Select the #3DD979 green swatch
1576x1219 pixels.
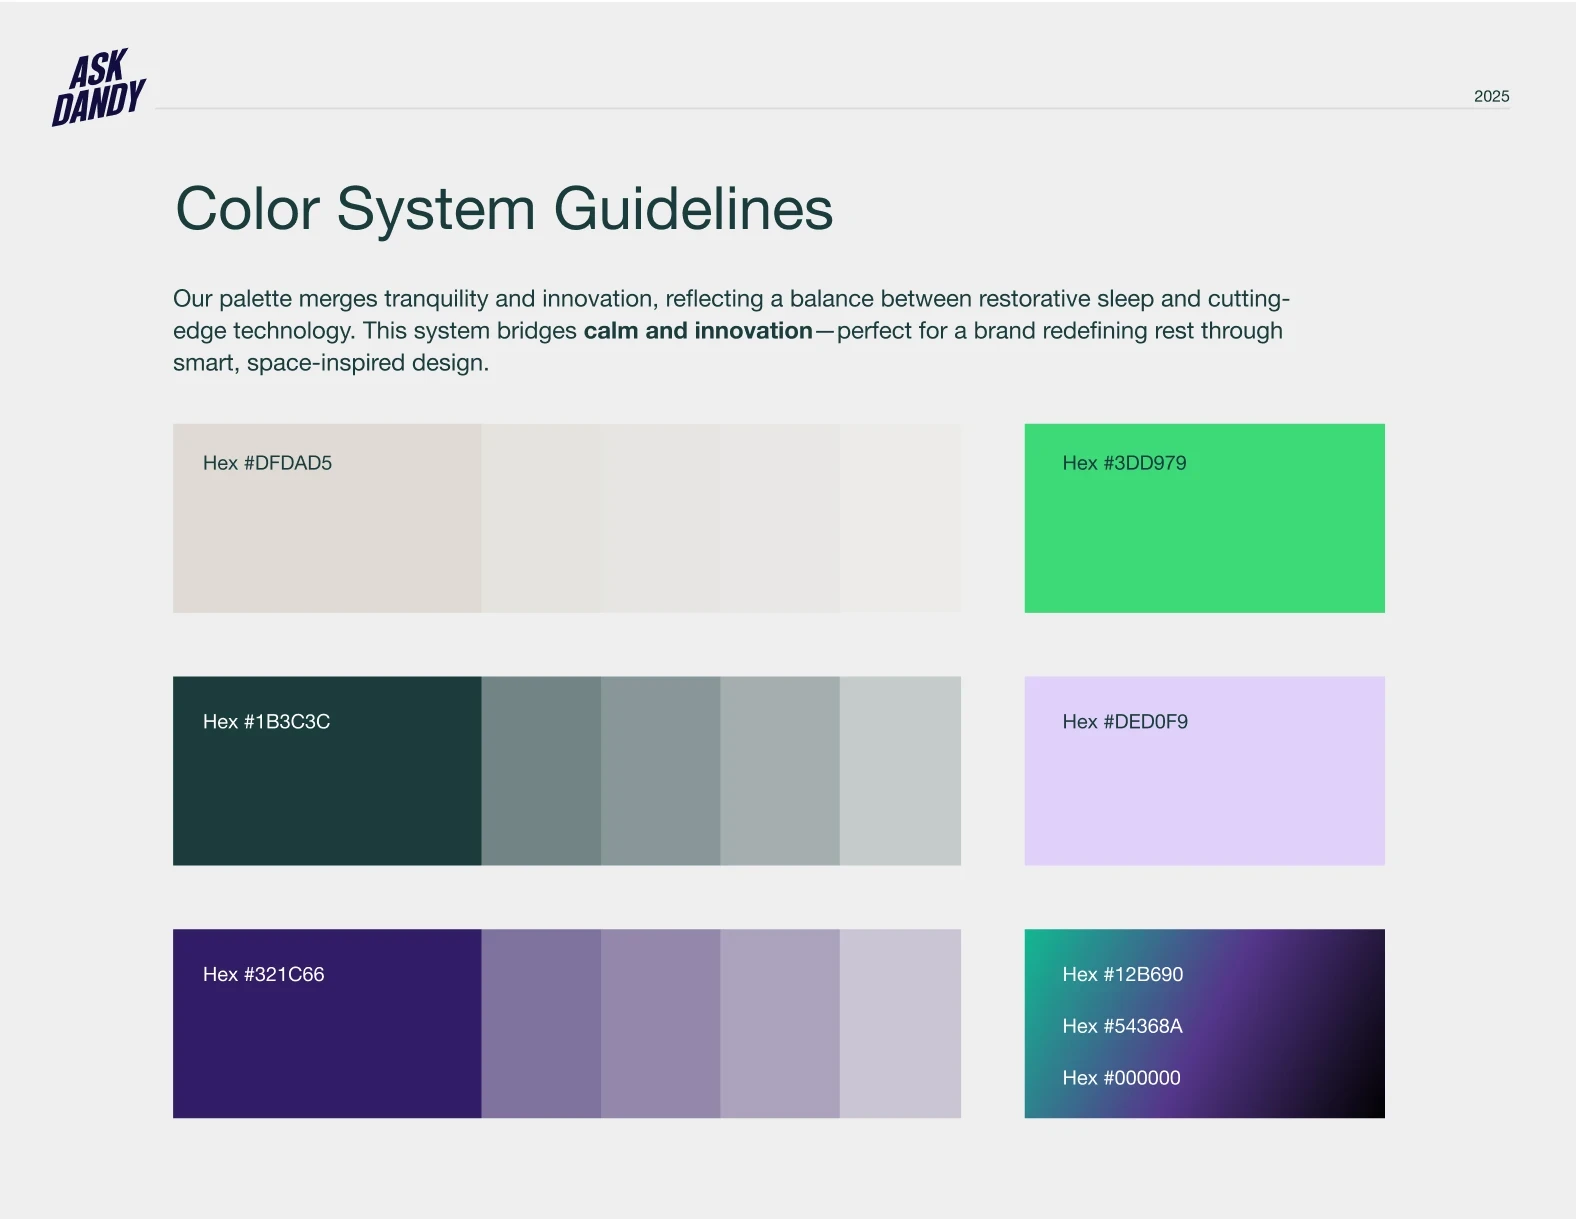click(x=1204, y=518)
